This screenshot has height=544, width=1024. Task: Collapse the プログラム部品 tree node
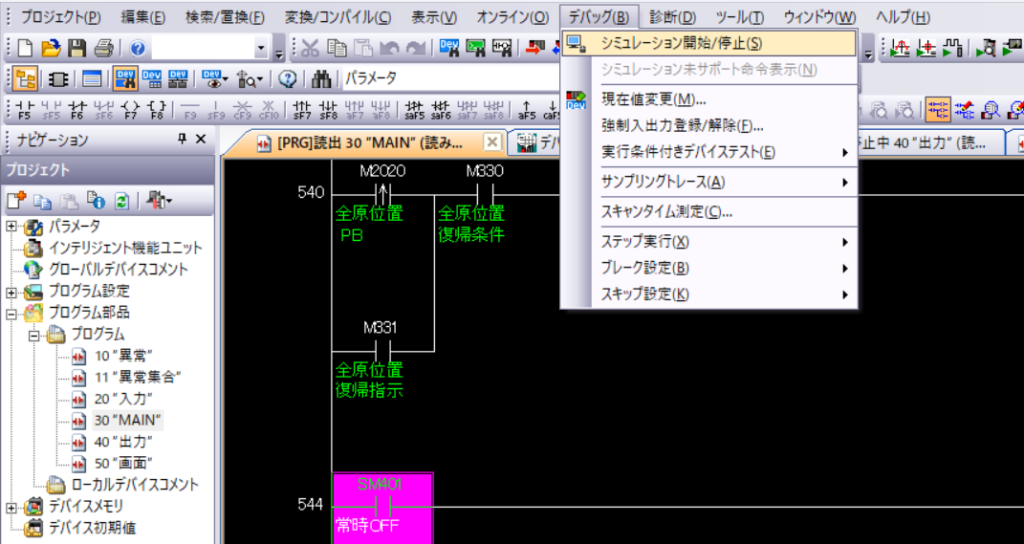coord(12,313)
